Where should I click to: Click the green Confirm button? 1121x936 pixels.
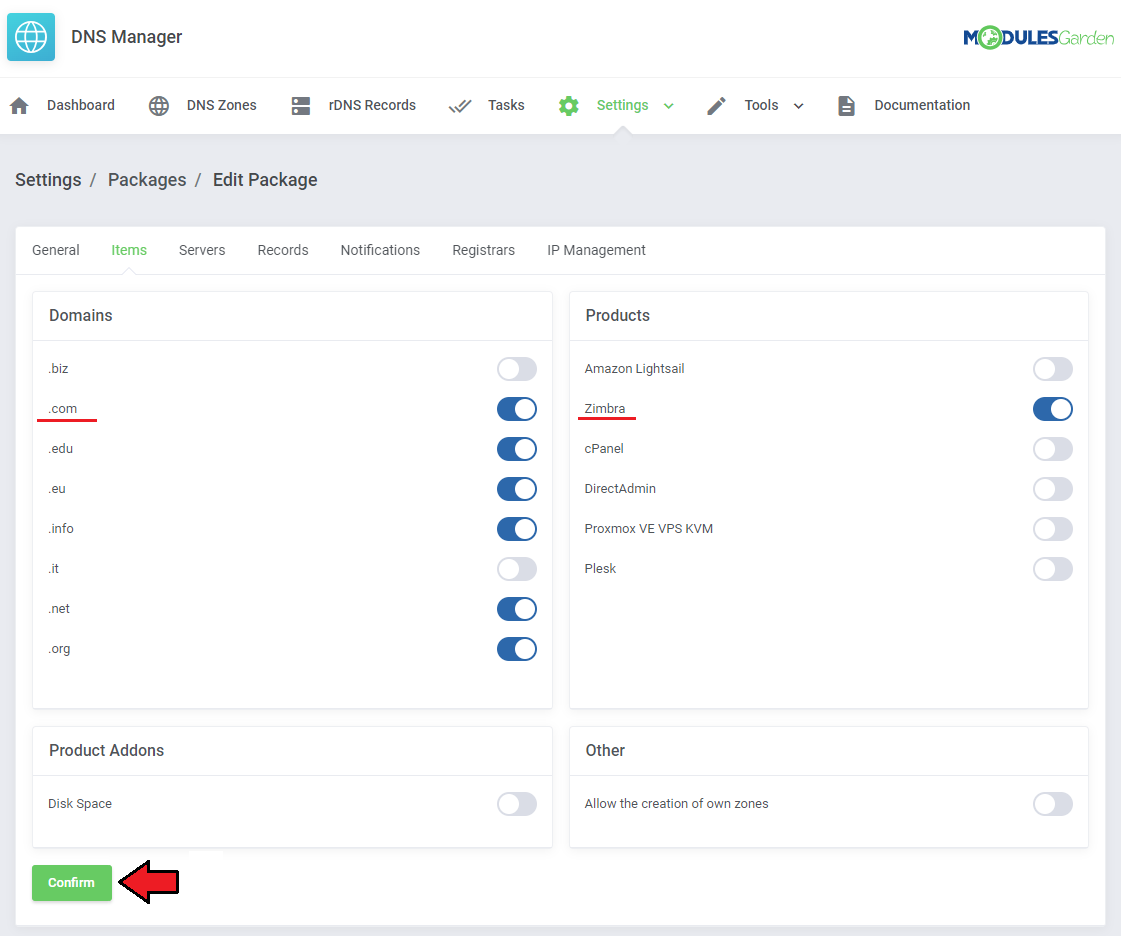pyautogui.click(x=71, y=882)
